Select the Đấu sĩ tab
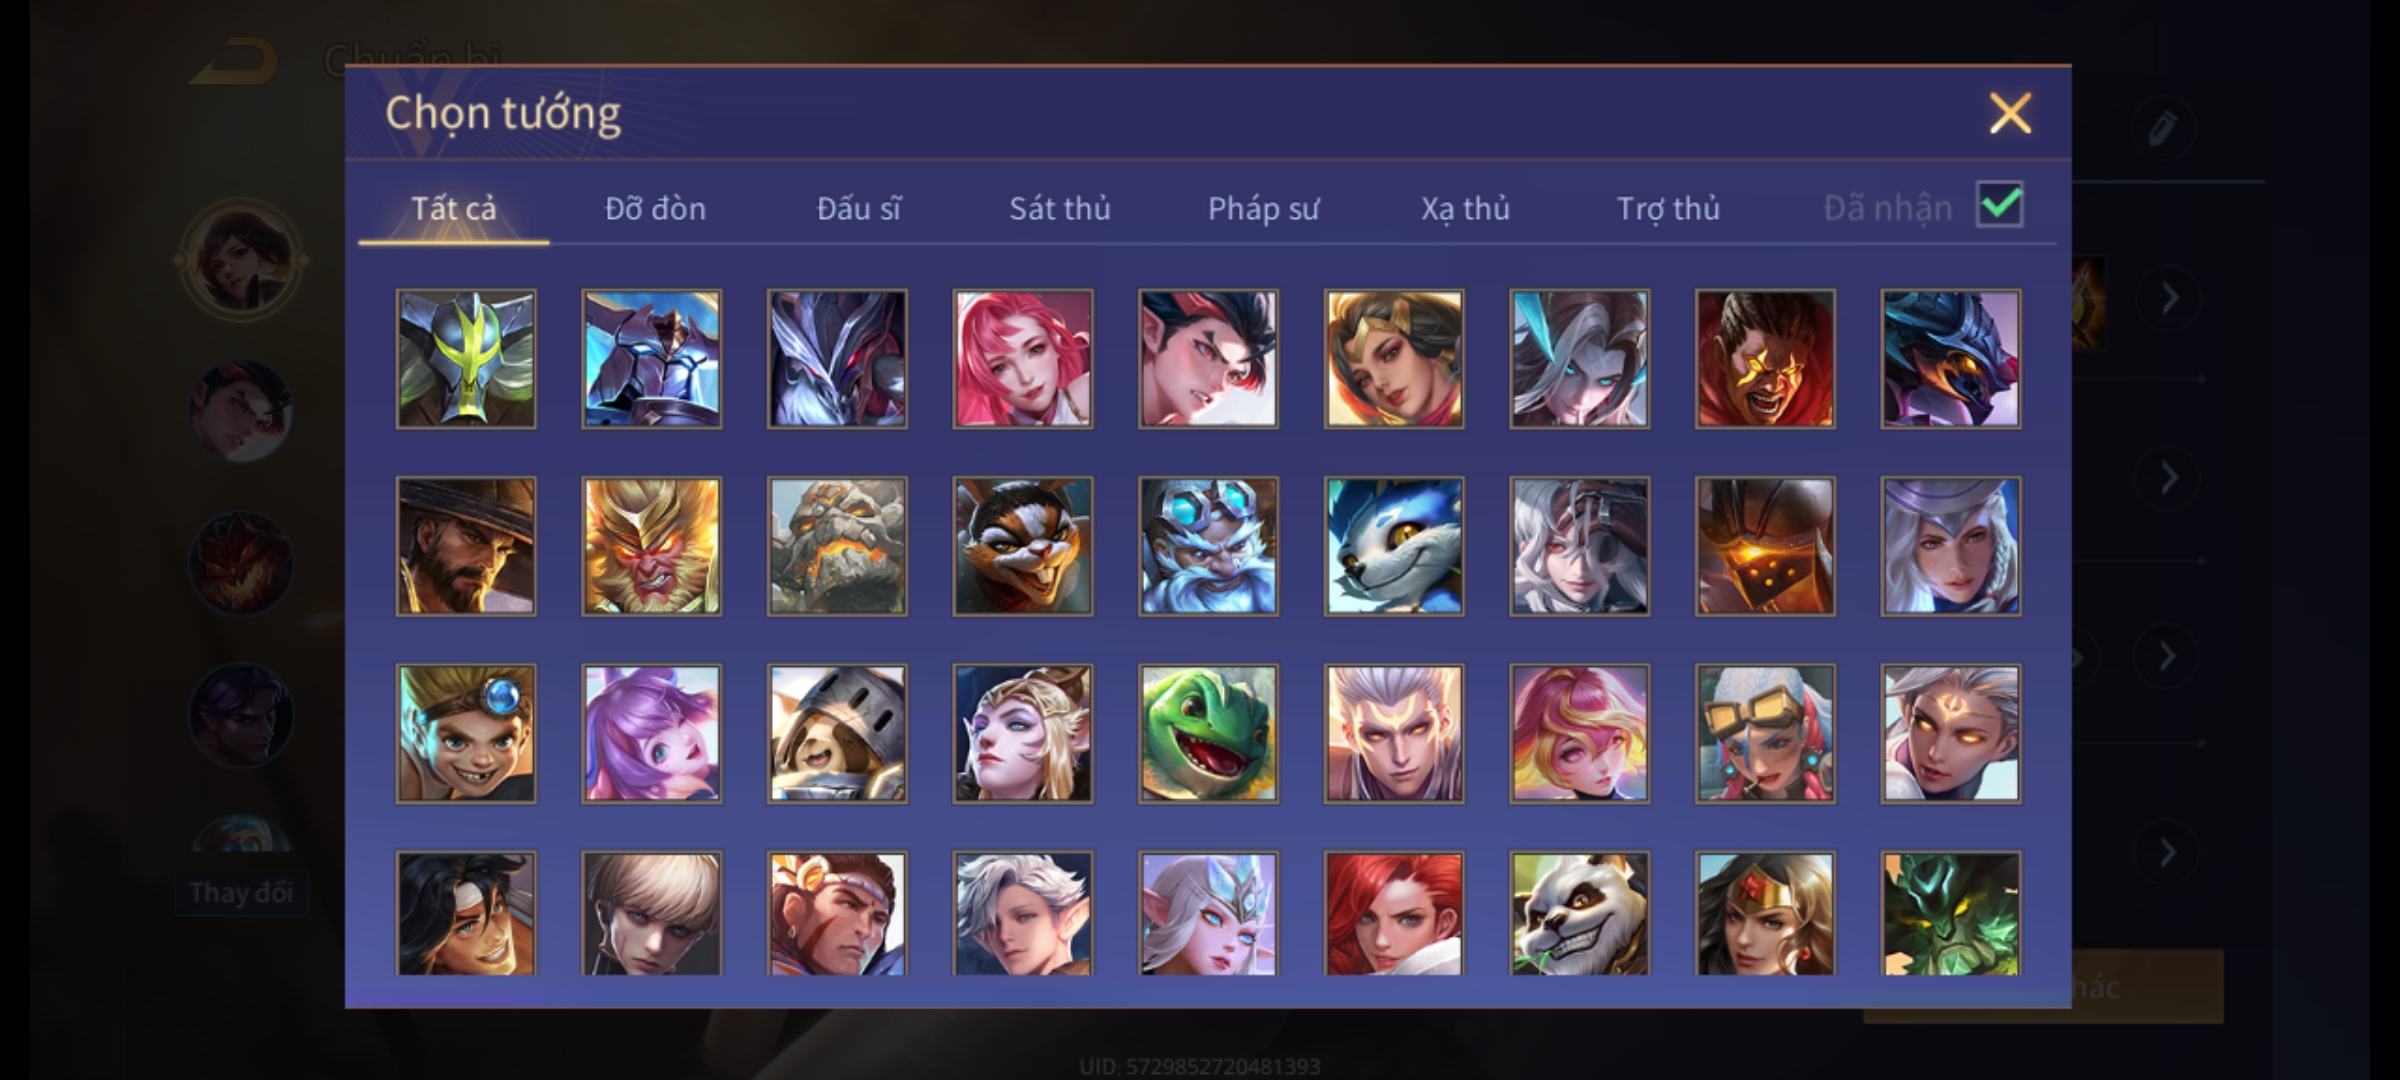Screen dimensions: 2400x1080 pyautogui.click(x=858, y=208)
